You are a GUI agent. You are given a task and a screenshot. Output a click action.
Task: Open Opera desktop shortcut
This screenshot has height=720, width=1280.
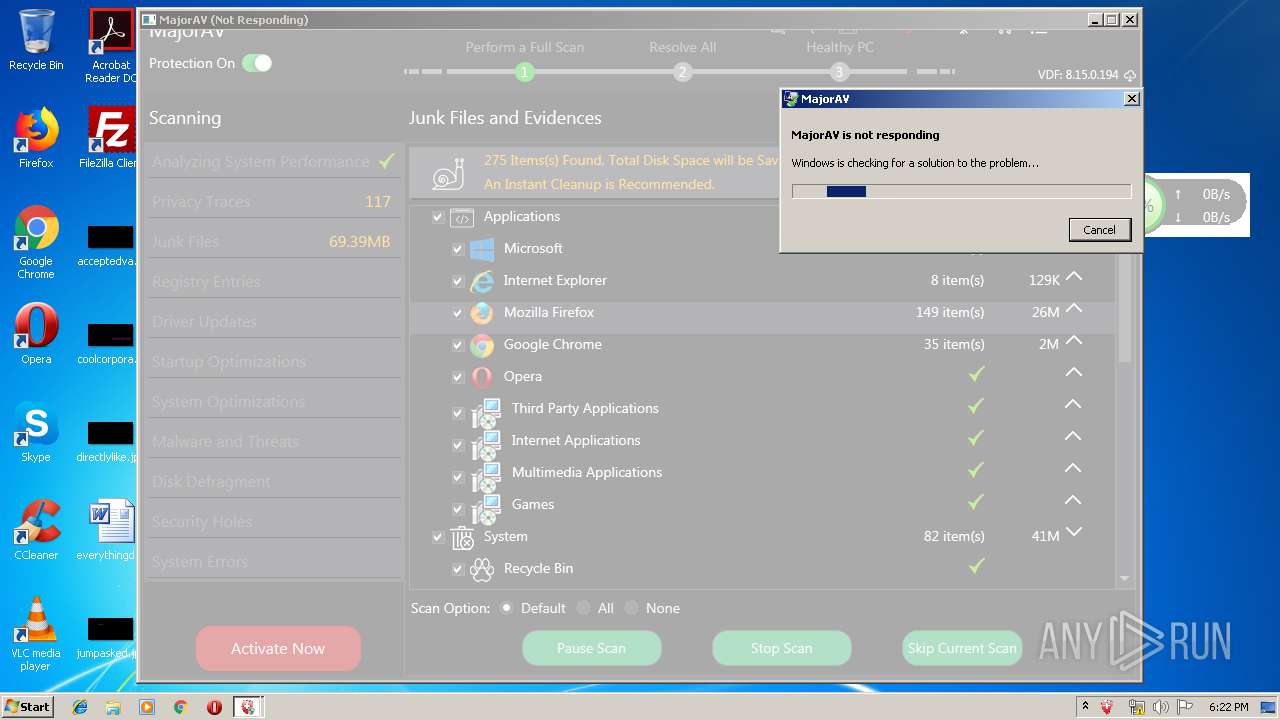36,334
